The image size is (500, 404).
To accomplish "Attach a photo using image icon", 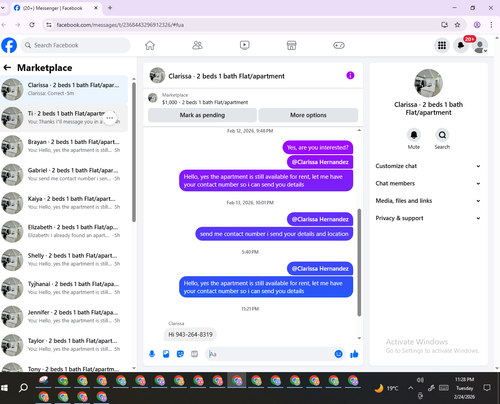I will point(166,354).
